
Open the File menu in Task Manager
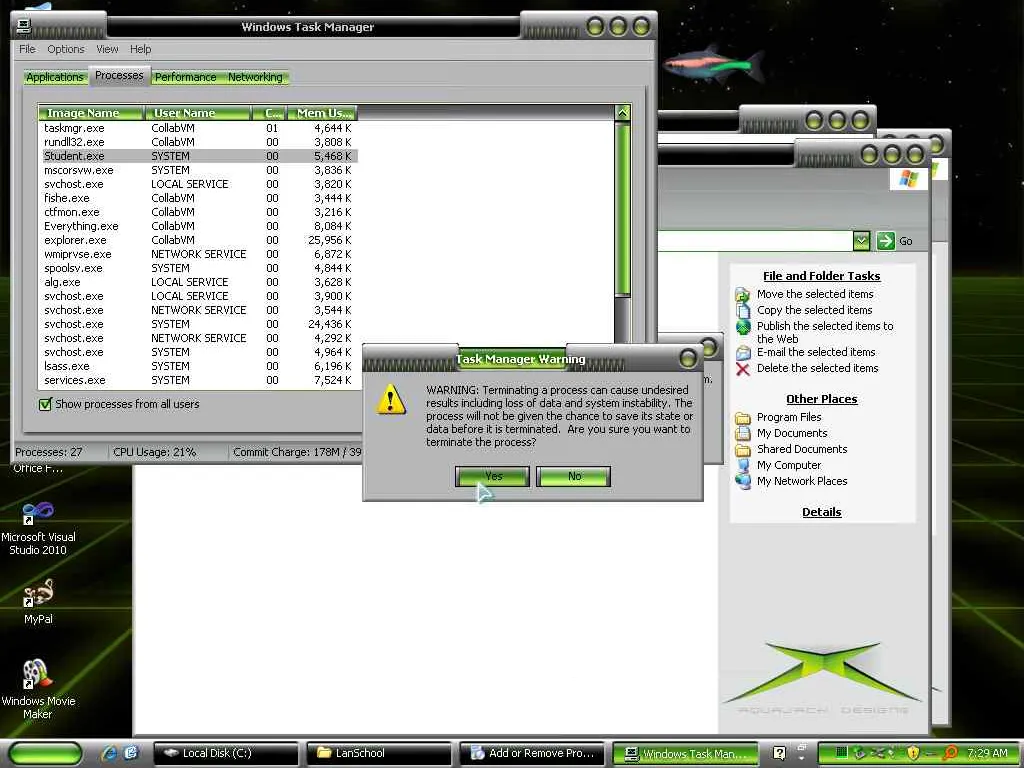(x=27, y=49)
